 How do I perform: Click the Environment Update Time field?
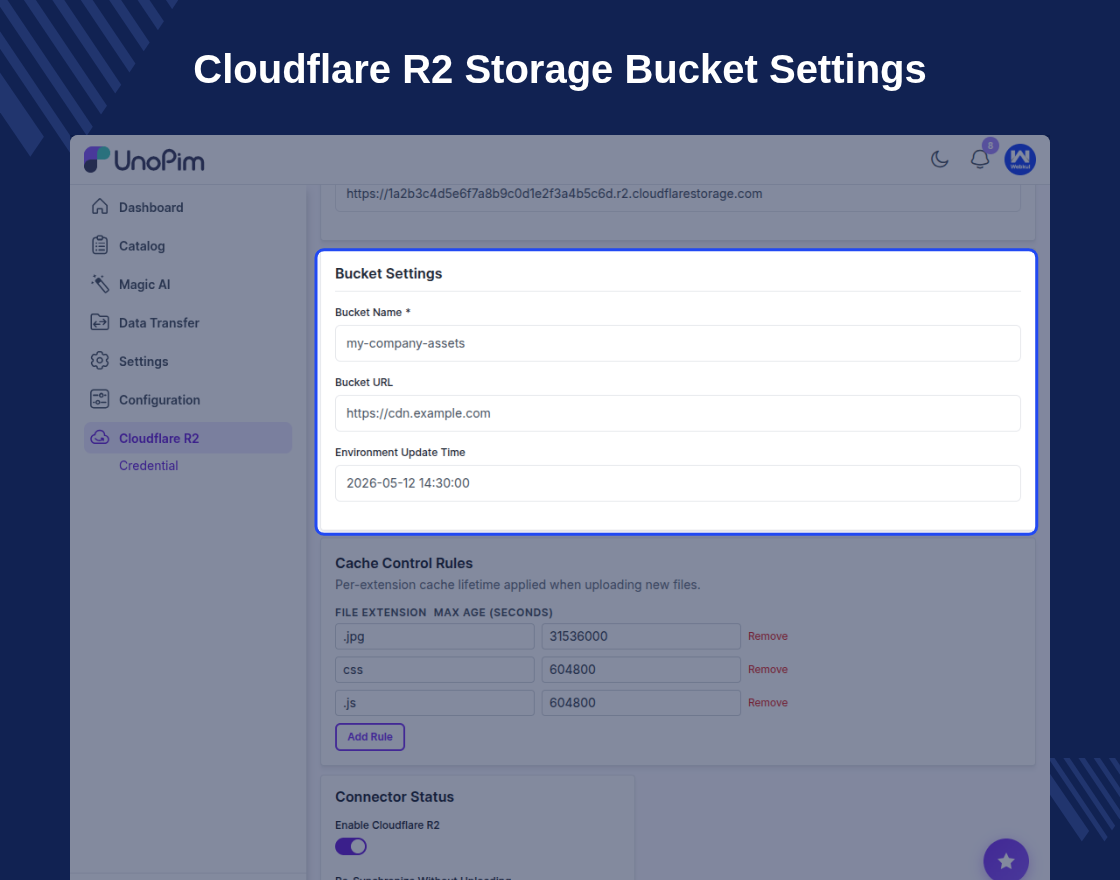pyautogui.click(x=678, y=484)
